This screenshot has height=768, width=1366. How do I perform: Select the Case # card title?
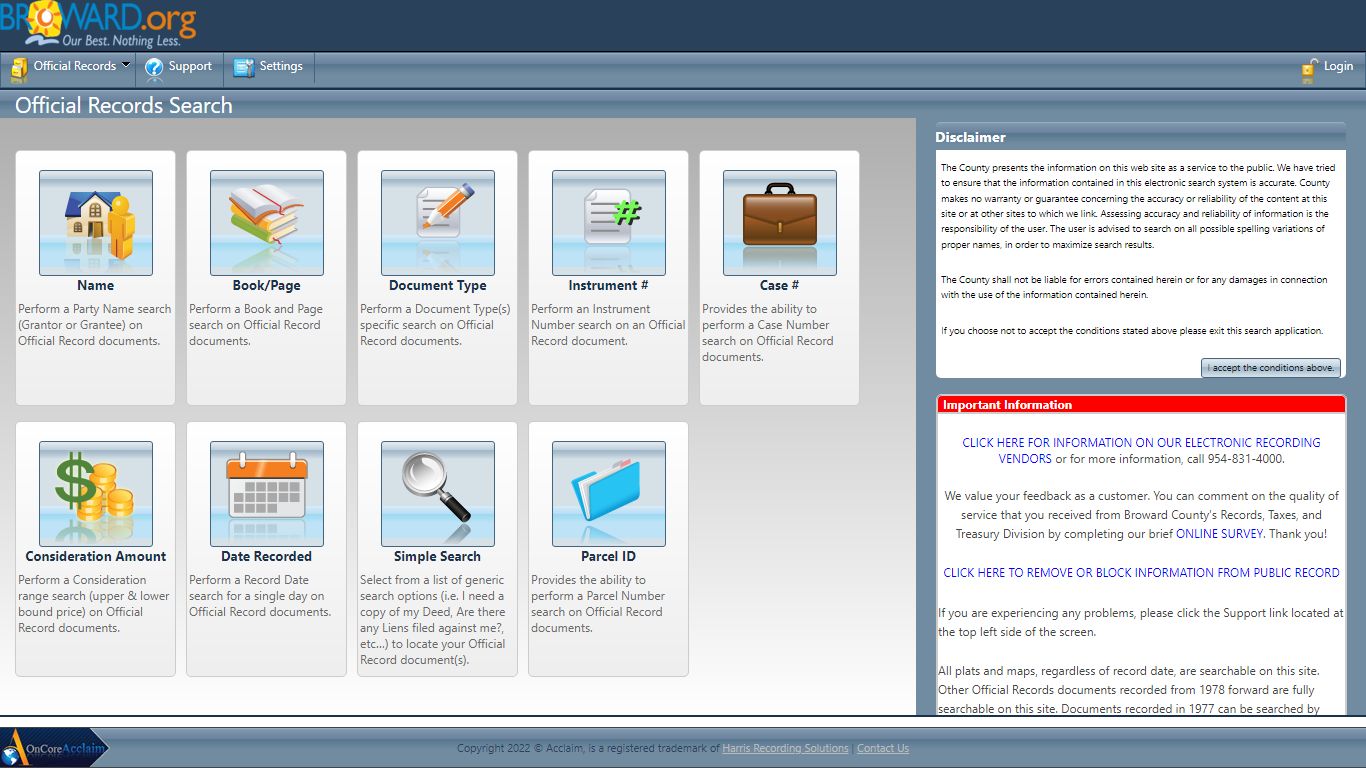(780, 286)
